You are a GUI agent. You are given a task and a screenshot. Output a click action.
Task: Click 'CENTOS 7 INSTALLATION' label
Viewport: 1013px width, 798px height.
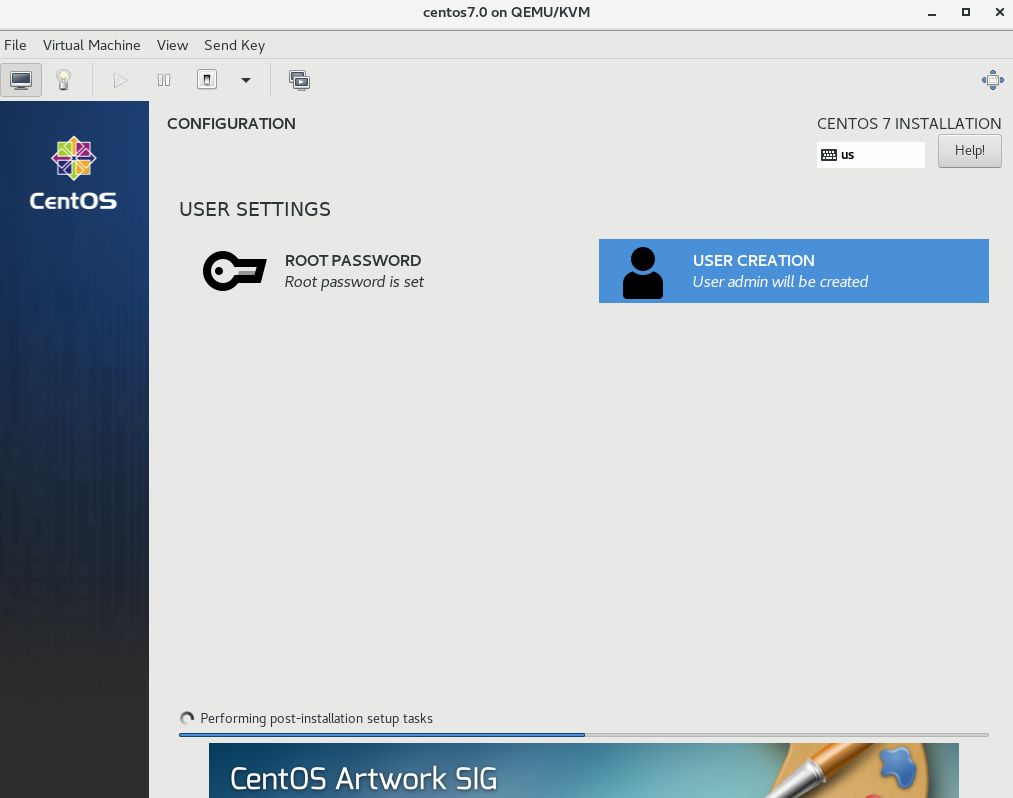909,123
